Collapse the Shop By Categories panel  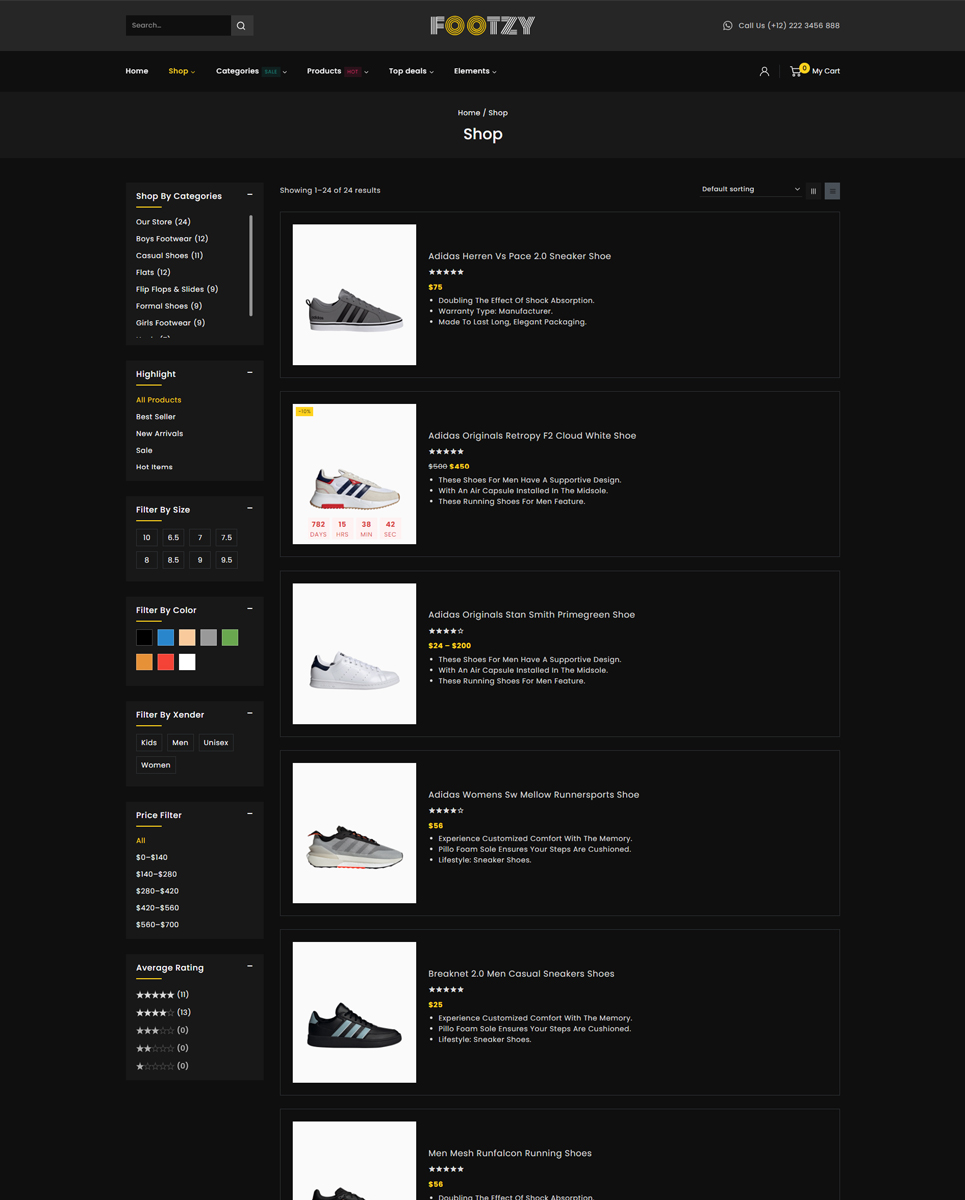pos(250,195)
